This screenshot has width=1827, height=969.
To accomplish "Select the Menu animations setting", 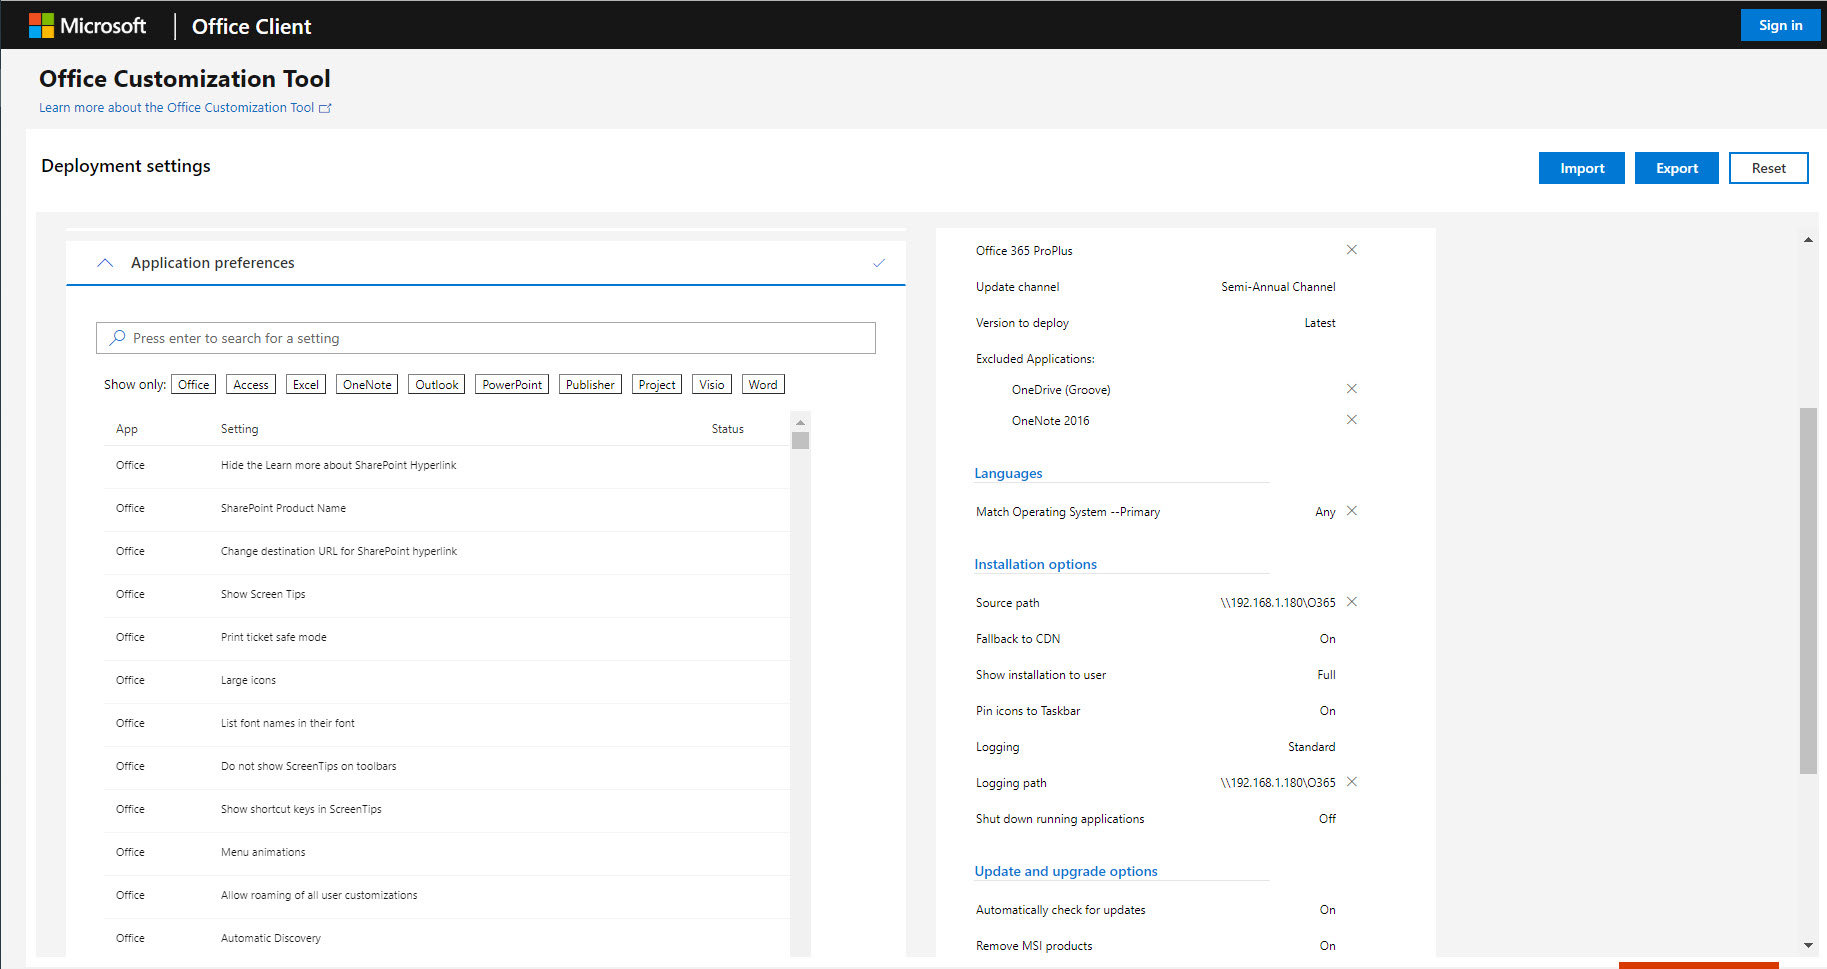I will (446, 853).
